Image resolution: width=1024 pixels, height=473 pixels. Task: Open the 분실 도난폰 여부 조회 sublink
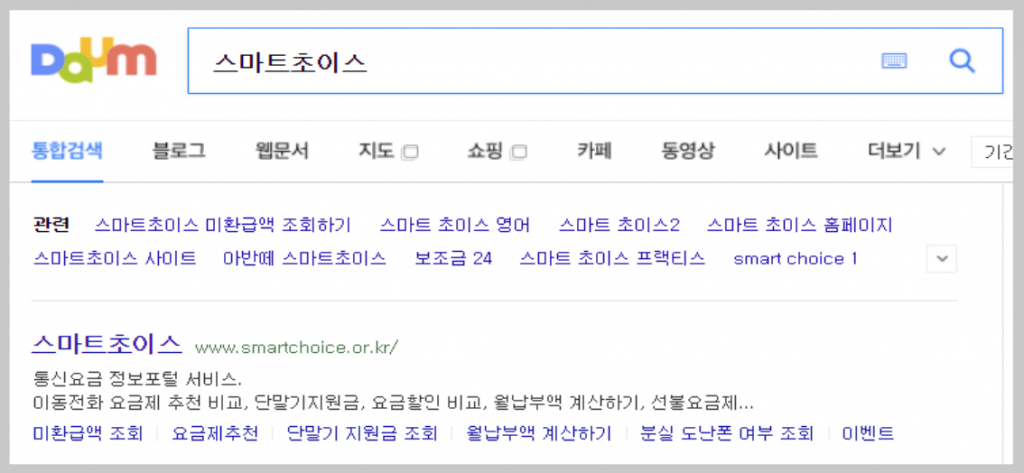pyautogui.click(x=727, y=433)
